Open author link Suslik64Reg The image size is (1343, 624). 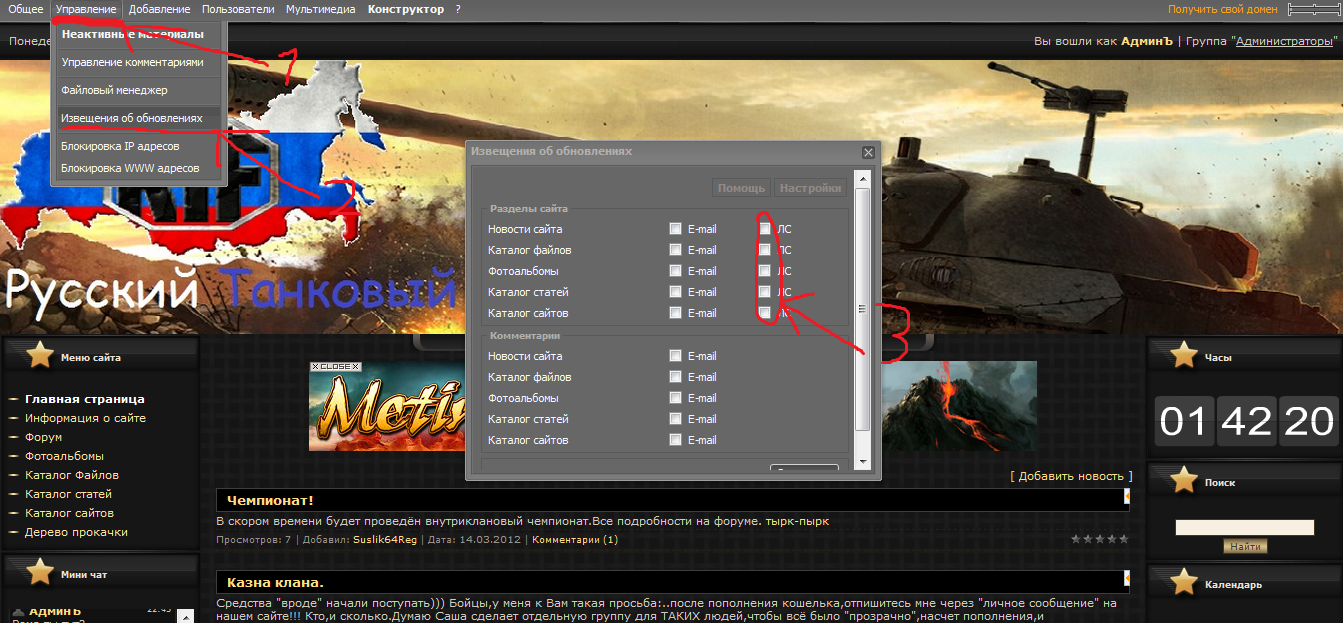click(x=385, y=540)
